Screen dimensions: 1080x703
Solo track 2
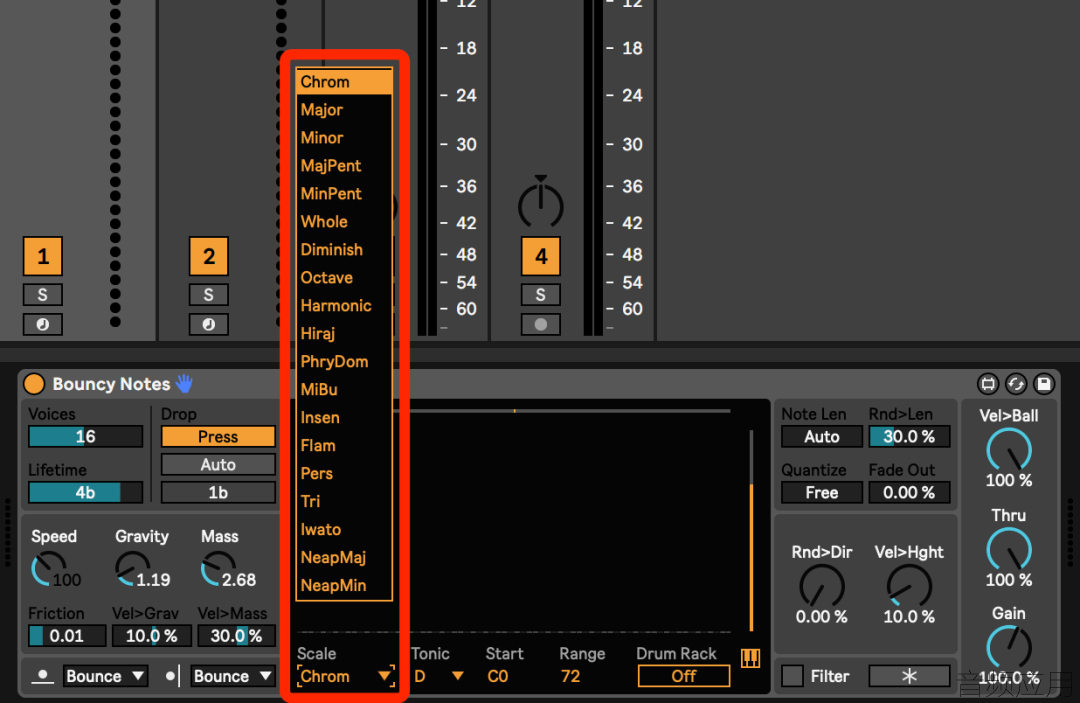(209, 295)
